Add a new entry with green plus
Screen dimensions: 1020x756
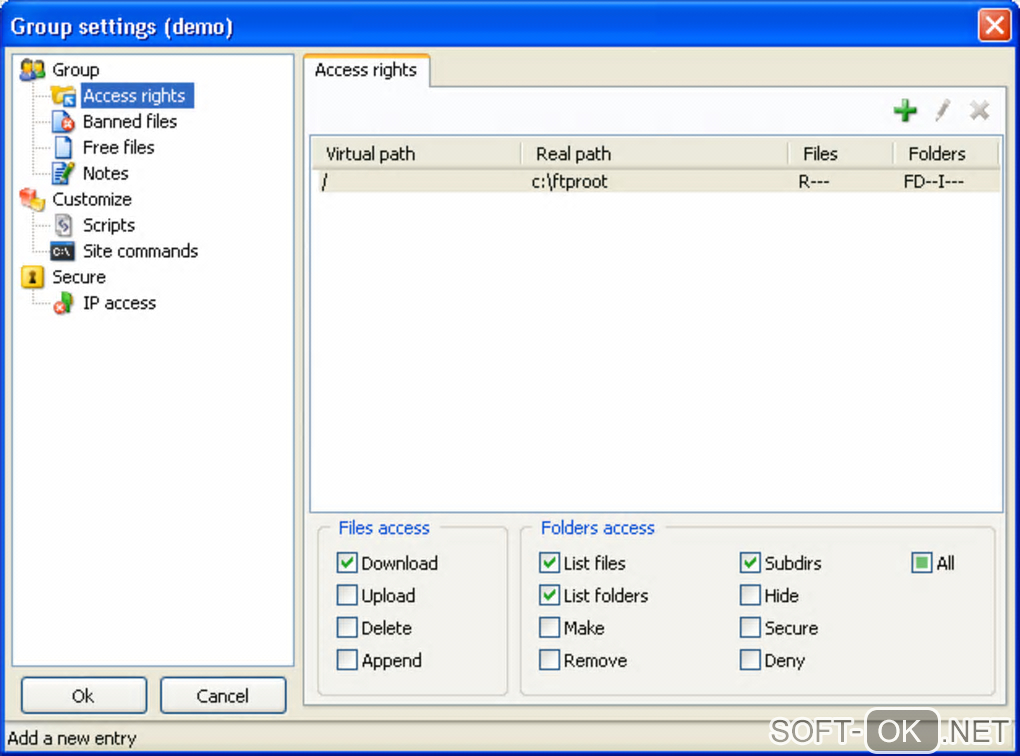tap(905, 111)
